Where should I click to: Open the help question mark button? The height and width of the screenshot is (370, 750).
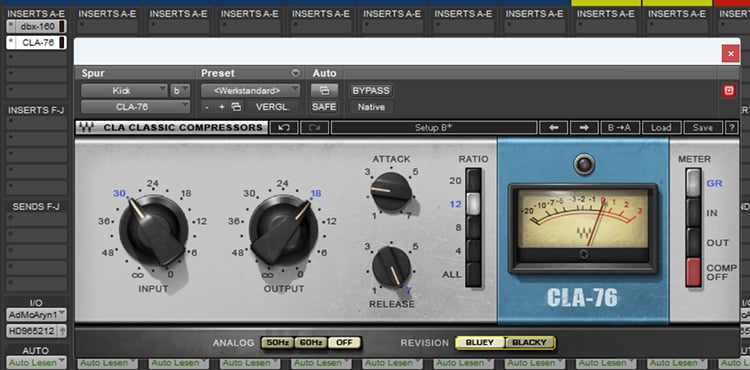pos(731,128)
